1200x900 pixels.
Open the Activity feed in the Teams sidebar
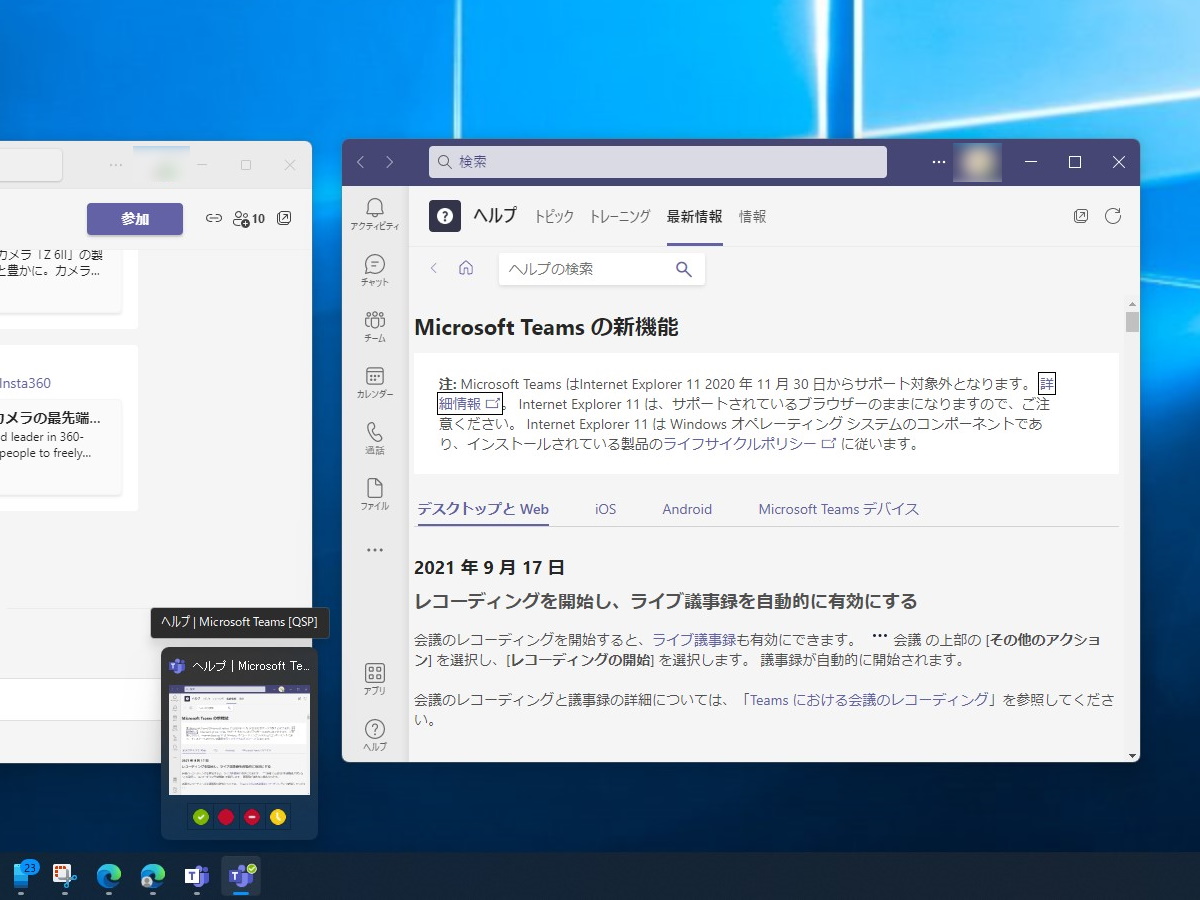coord(373,211)
